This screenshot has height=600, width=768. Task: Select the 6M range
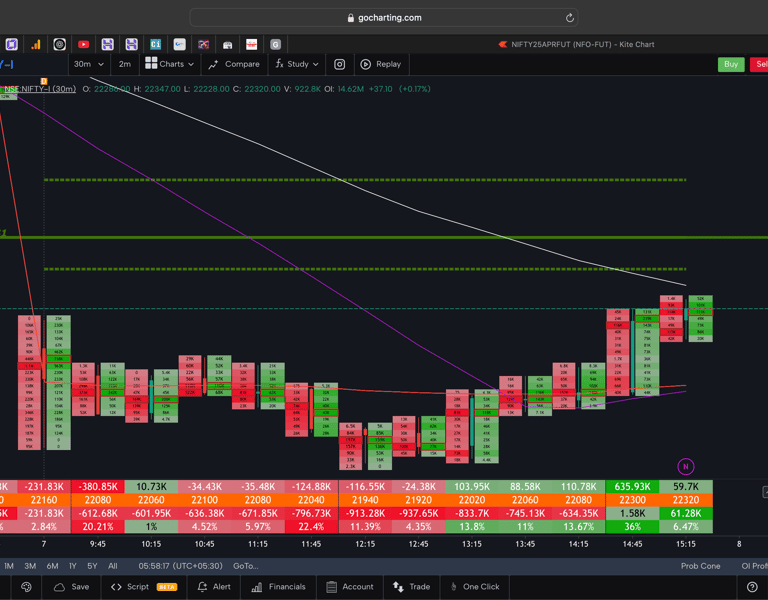[x=52, y=566]
